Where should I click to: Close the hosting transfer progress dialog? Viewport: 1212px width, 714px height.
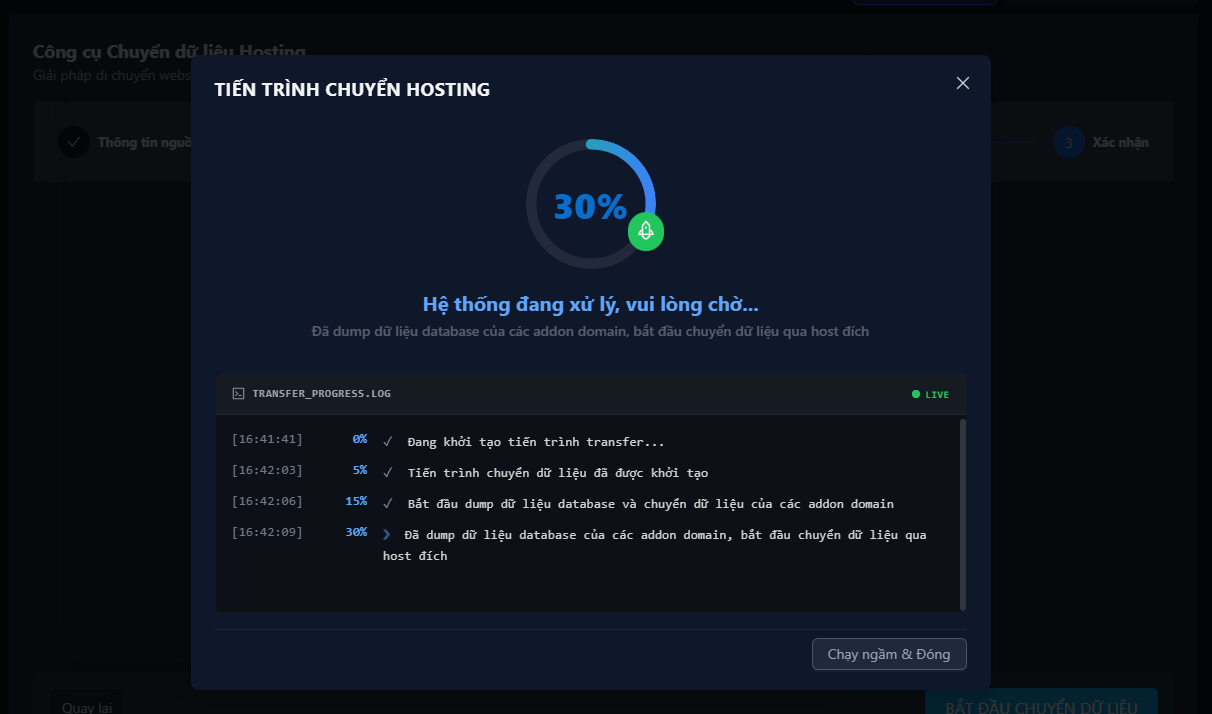tap(963, 83)
